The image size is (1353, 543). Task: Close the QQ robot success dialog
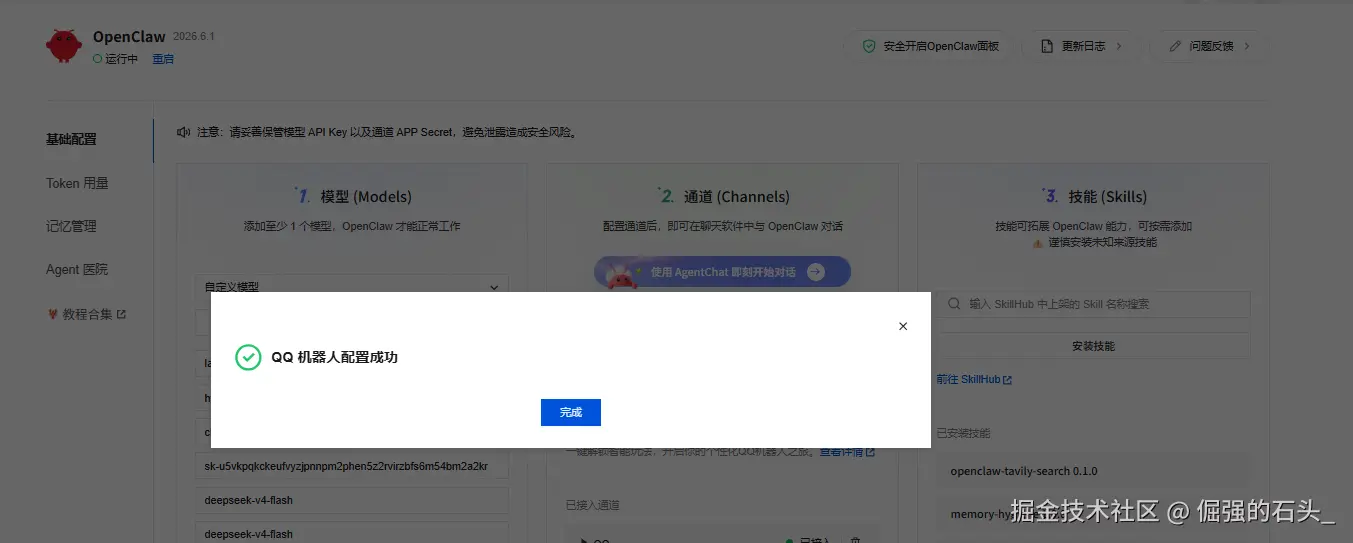[903, 326]
